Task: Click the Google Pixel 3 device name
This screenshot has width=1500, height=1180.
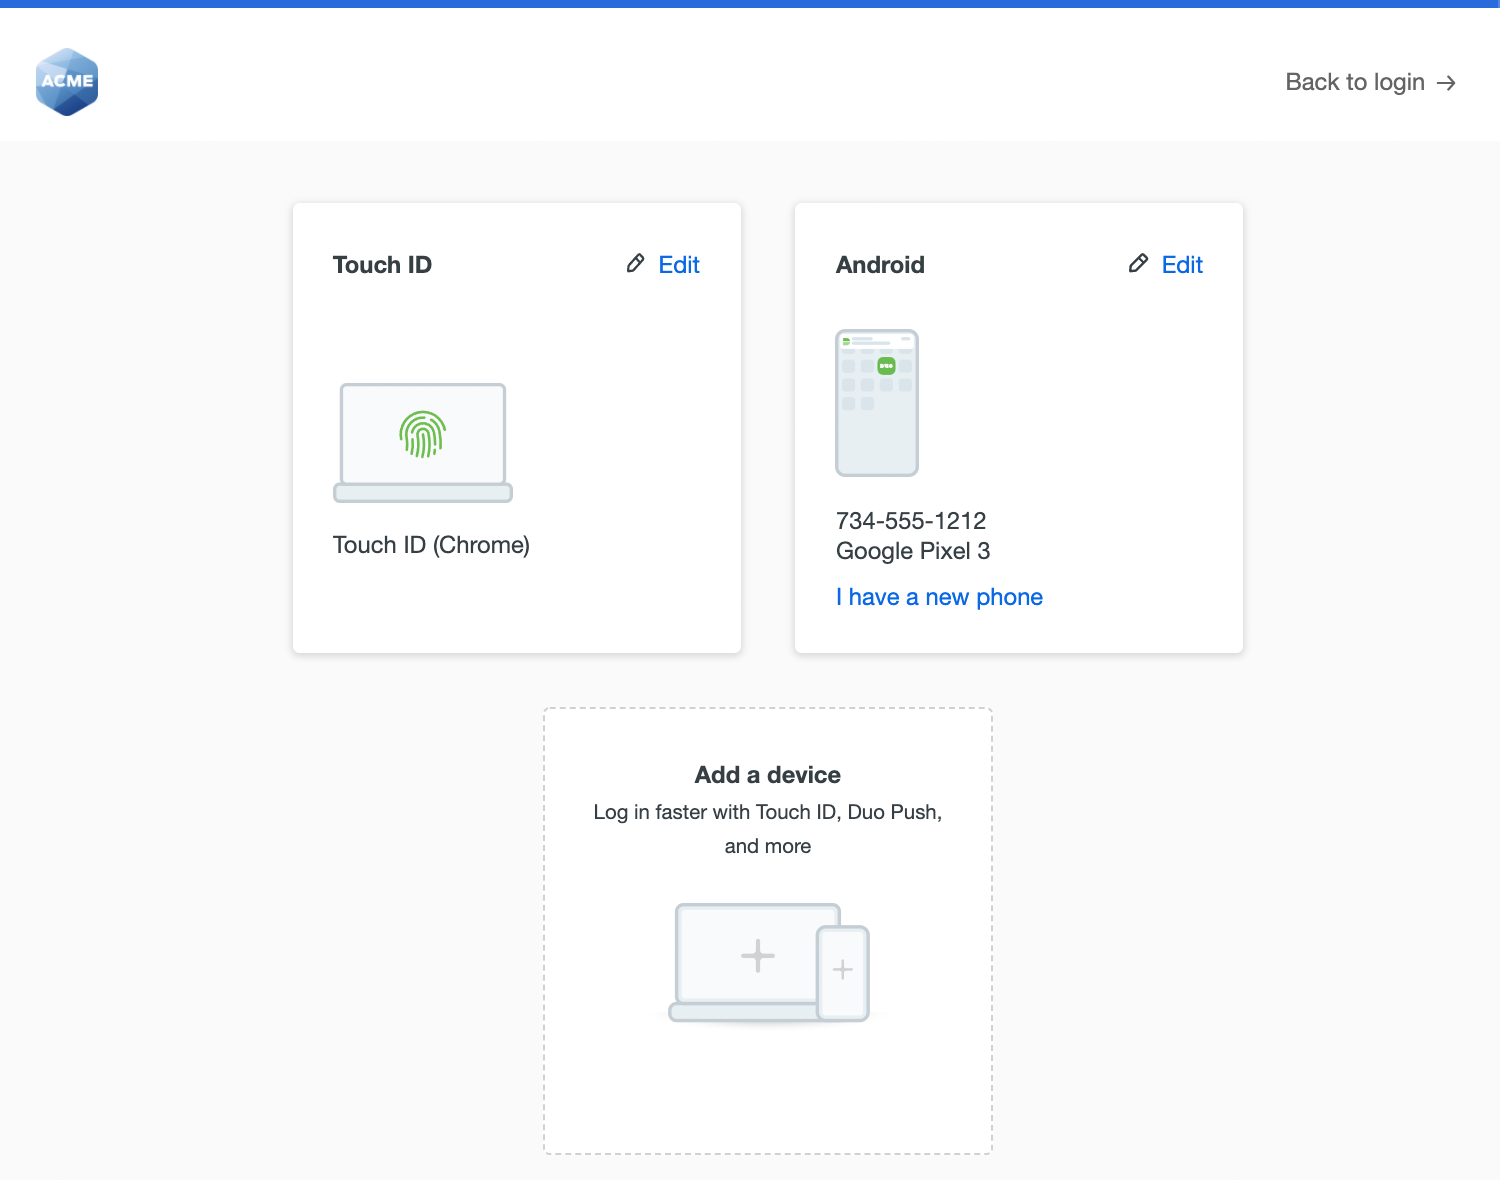Action: [x=912, y=551]
